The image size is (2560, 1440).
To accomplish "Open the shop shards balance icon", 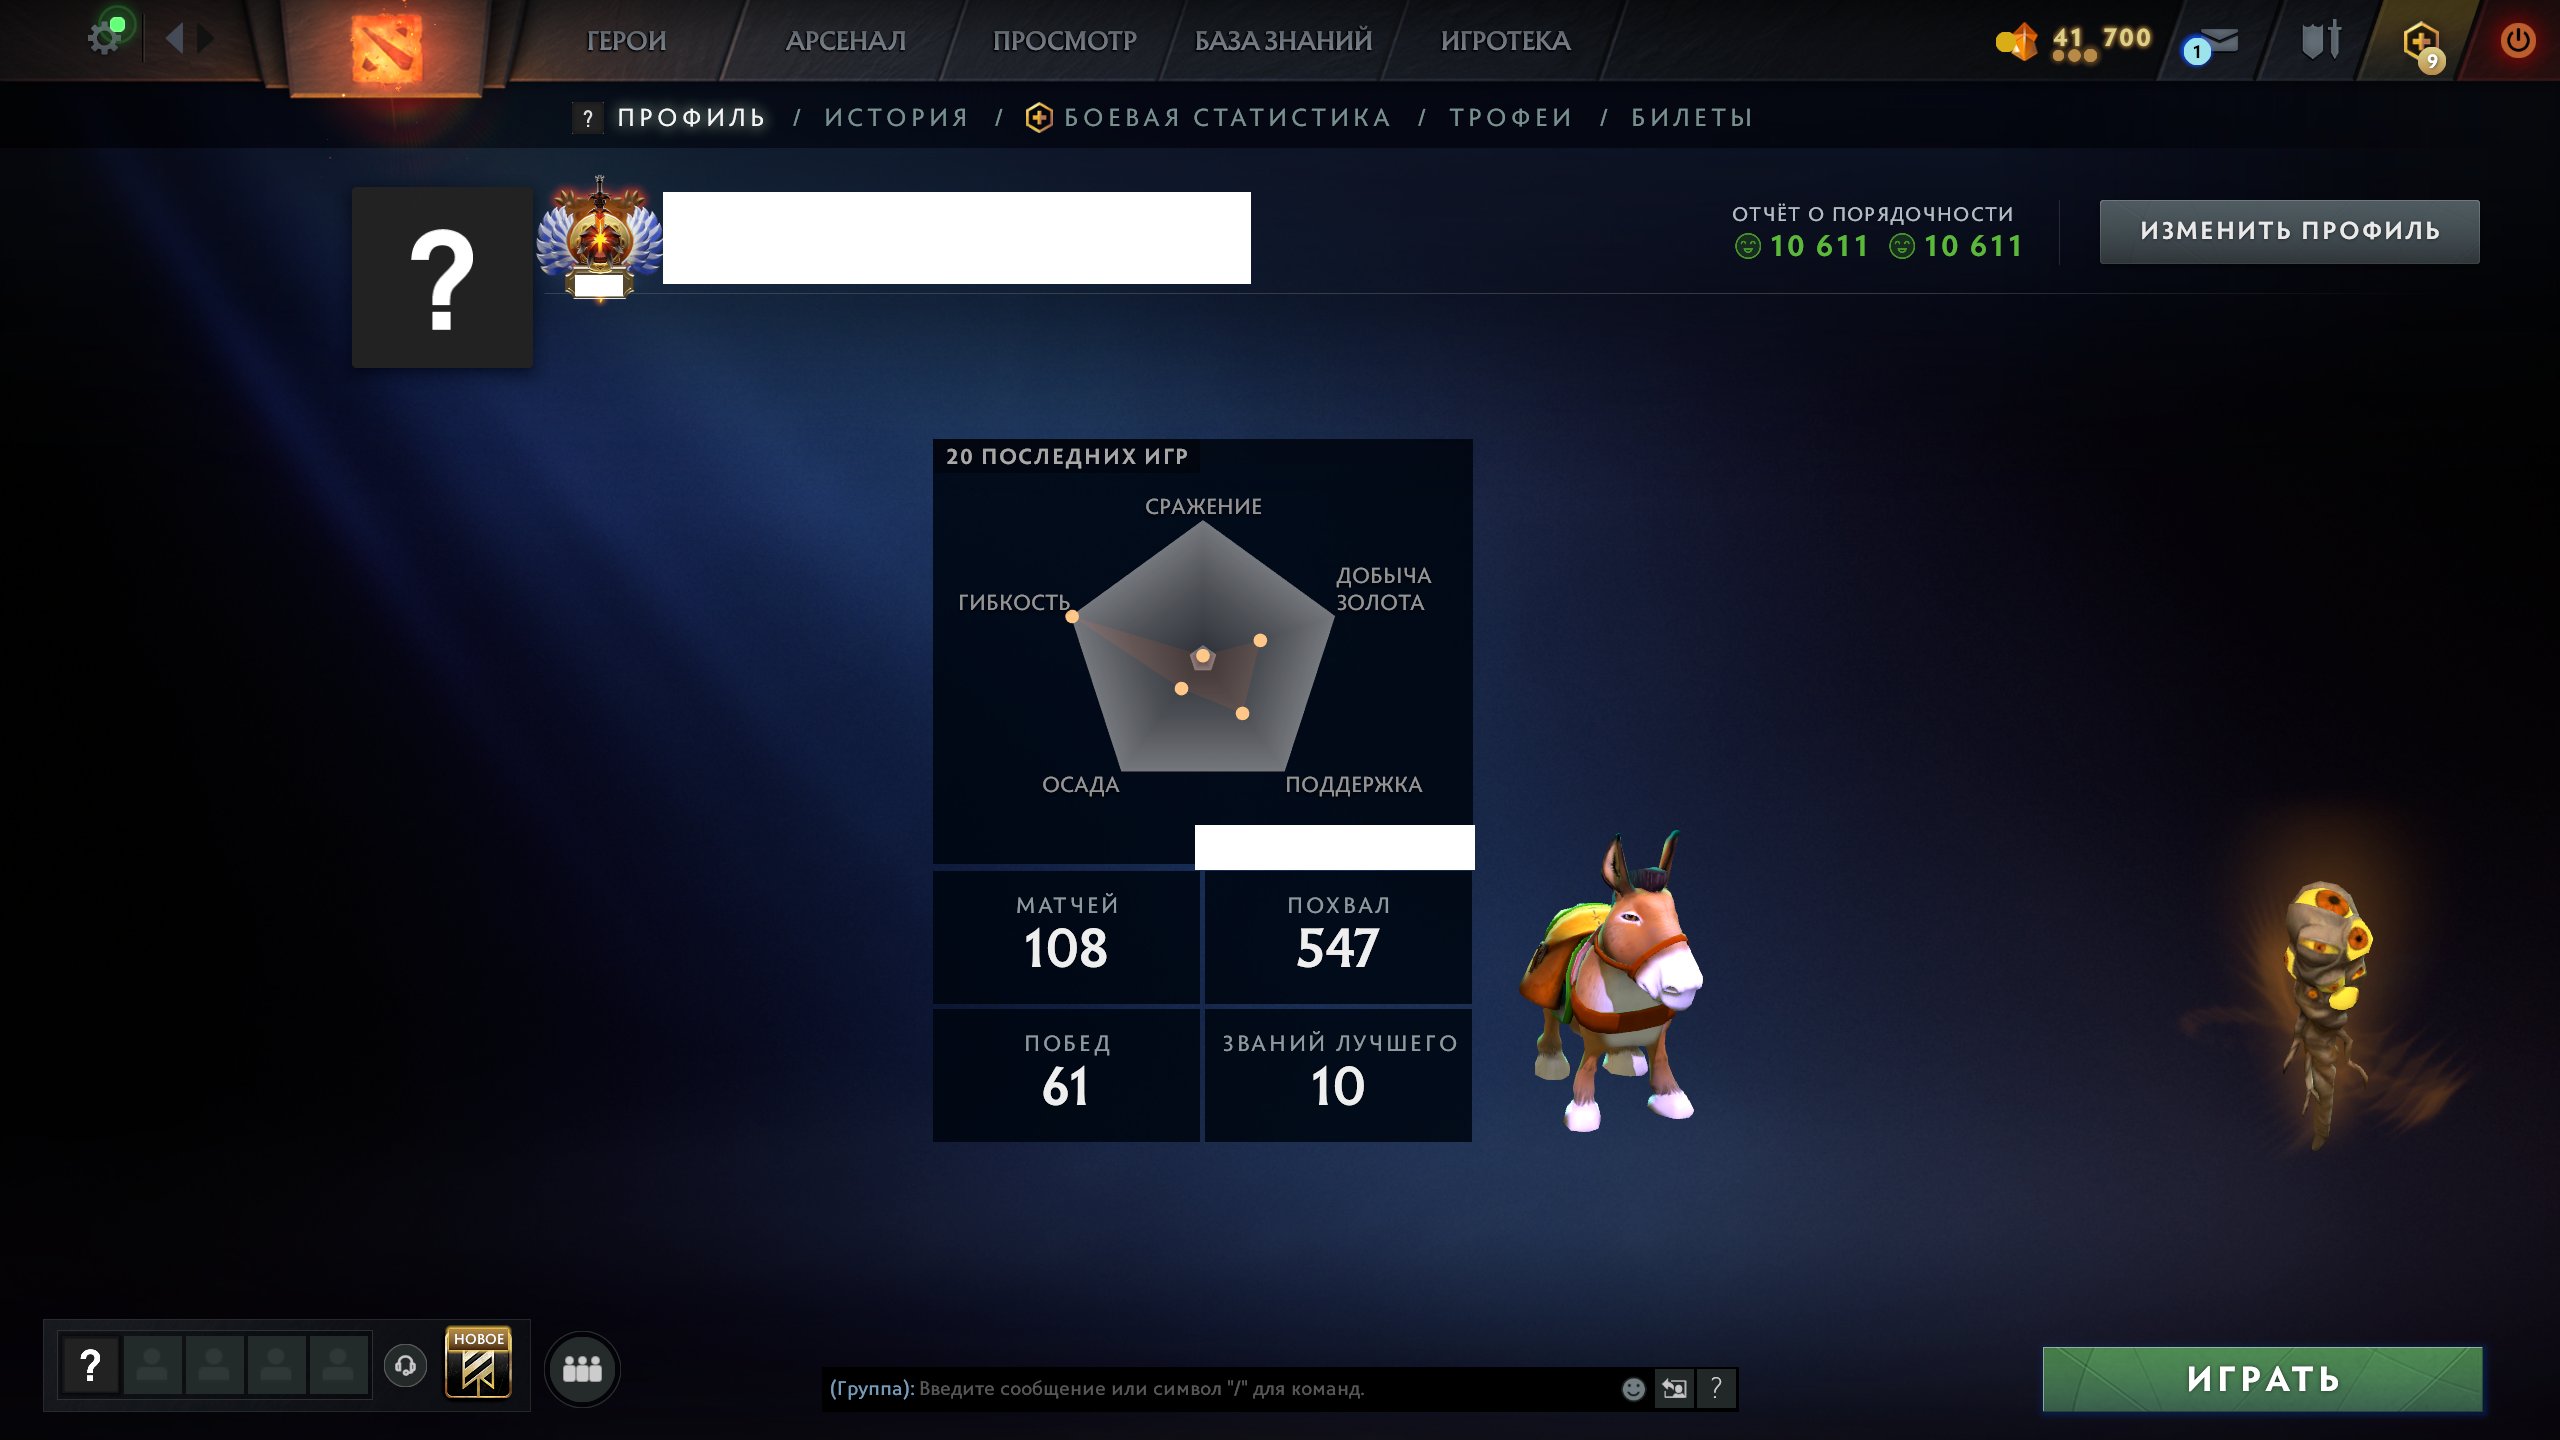I will (x=2016, y=41).
